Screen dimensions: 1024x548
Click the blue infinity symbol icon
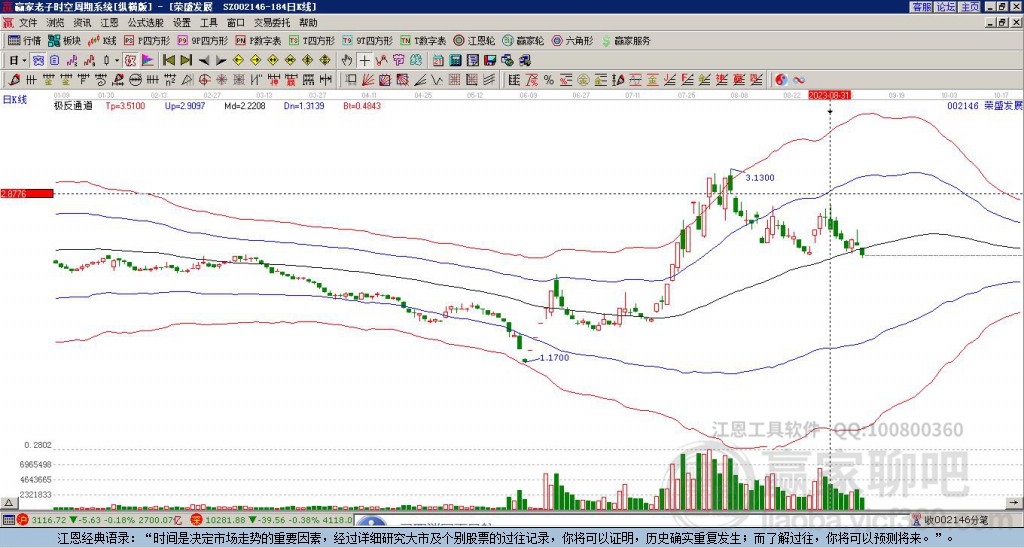pos(799,79)
